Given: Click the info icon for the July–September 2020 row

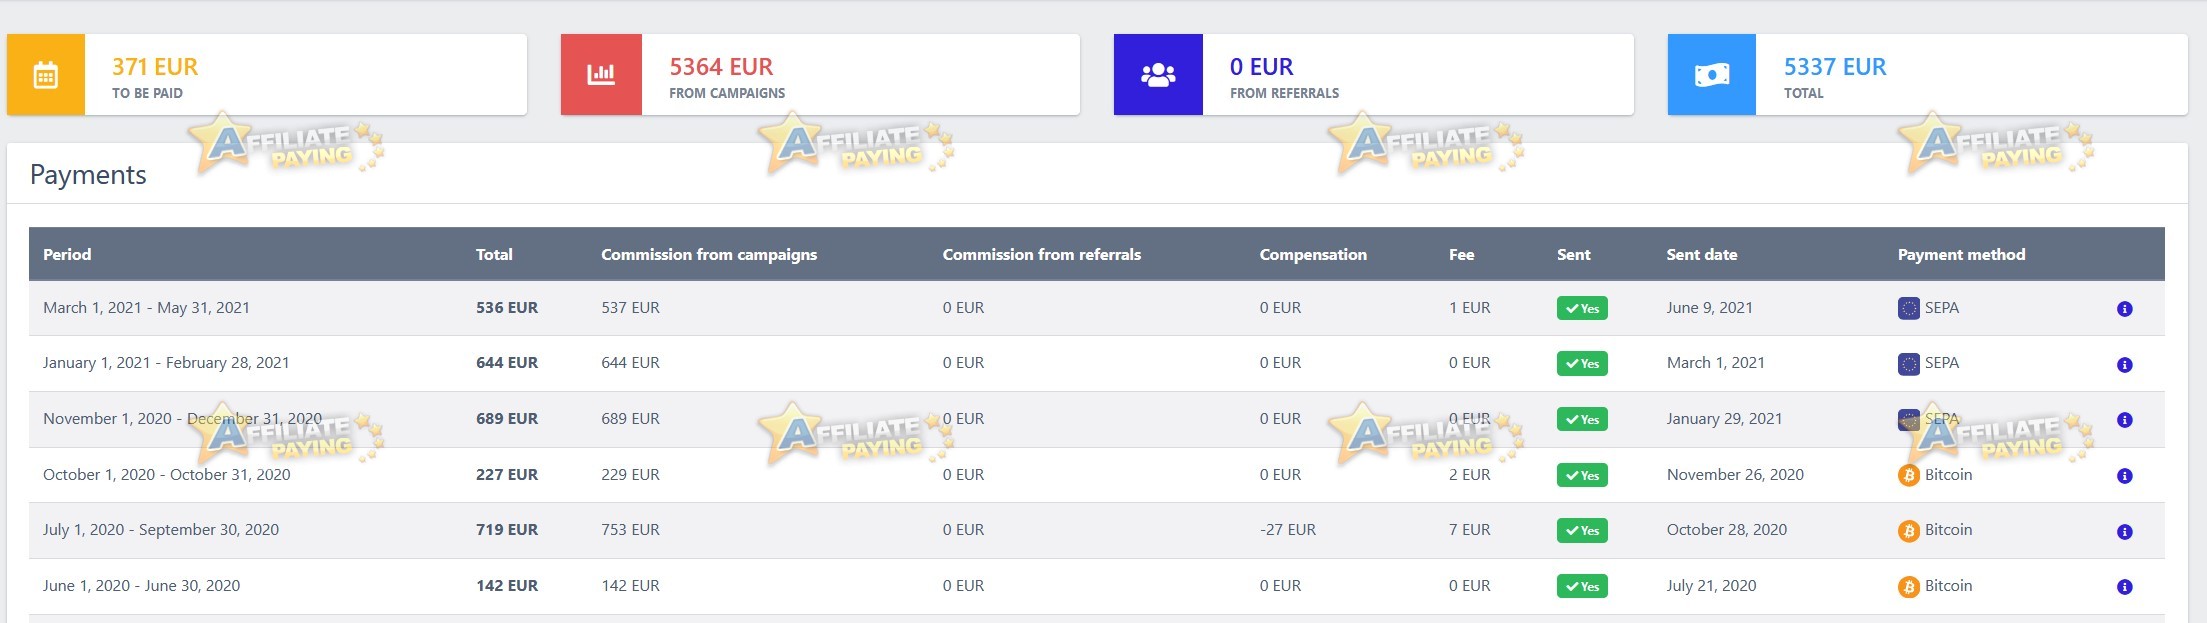Looking at the screenshot, I should (x=2125, y=532).
